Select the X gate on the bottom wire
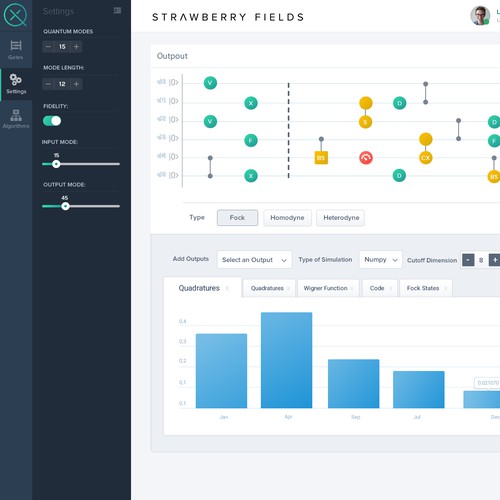Viewport: 500px width, 500px height. (x=251, y=176)
